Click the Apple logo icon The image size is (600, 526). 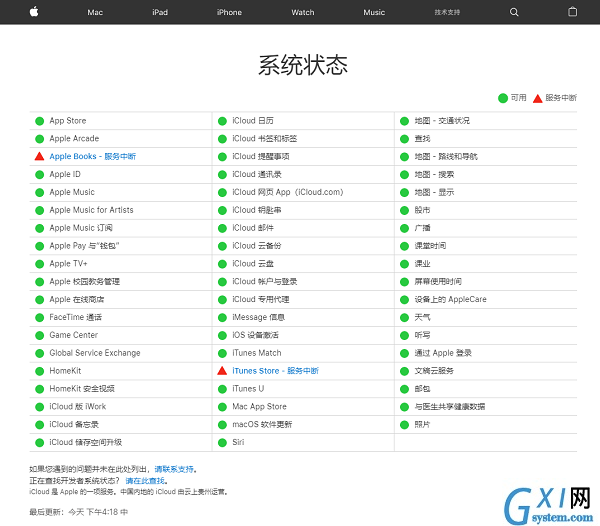(x=34, y=12)
